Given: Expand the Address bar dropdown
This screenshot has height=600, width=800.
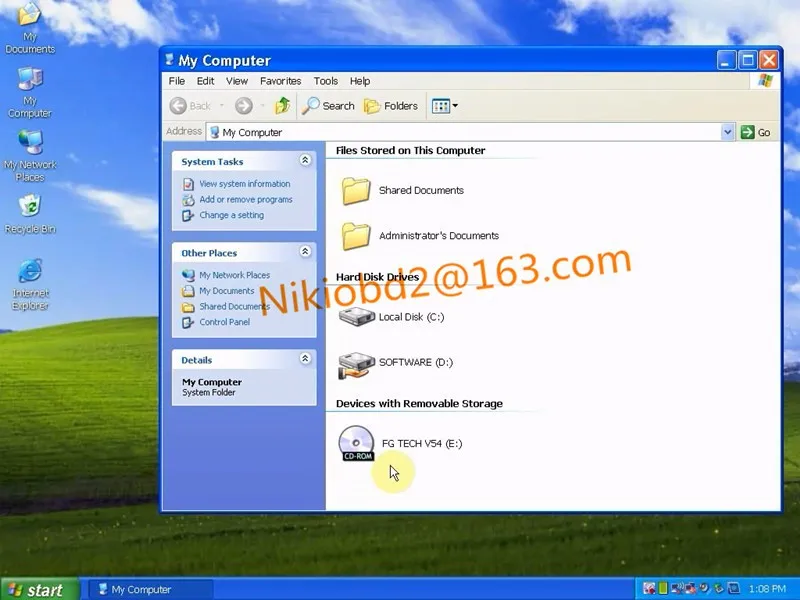Looking at the screenshot, I should pos(728,132).
